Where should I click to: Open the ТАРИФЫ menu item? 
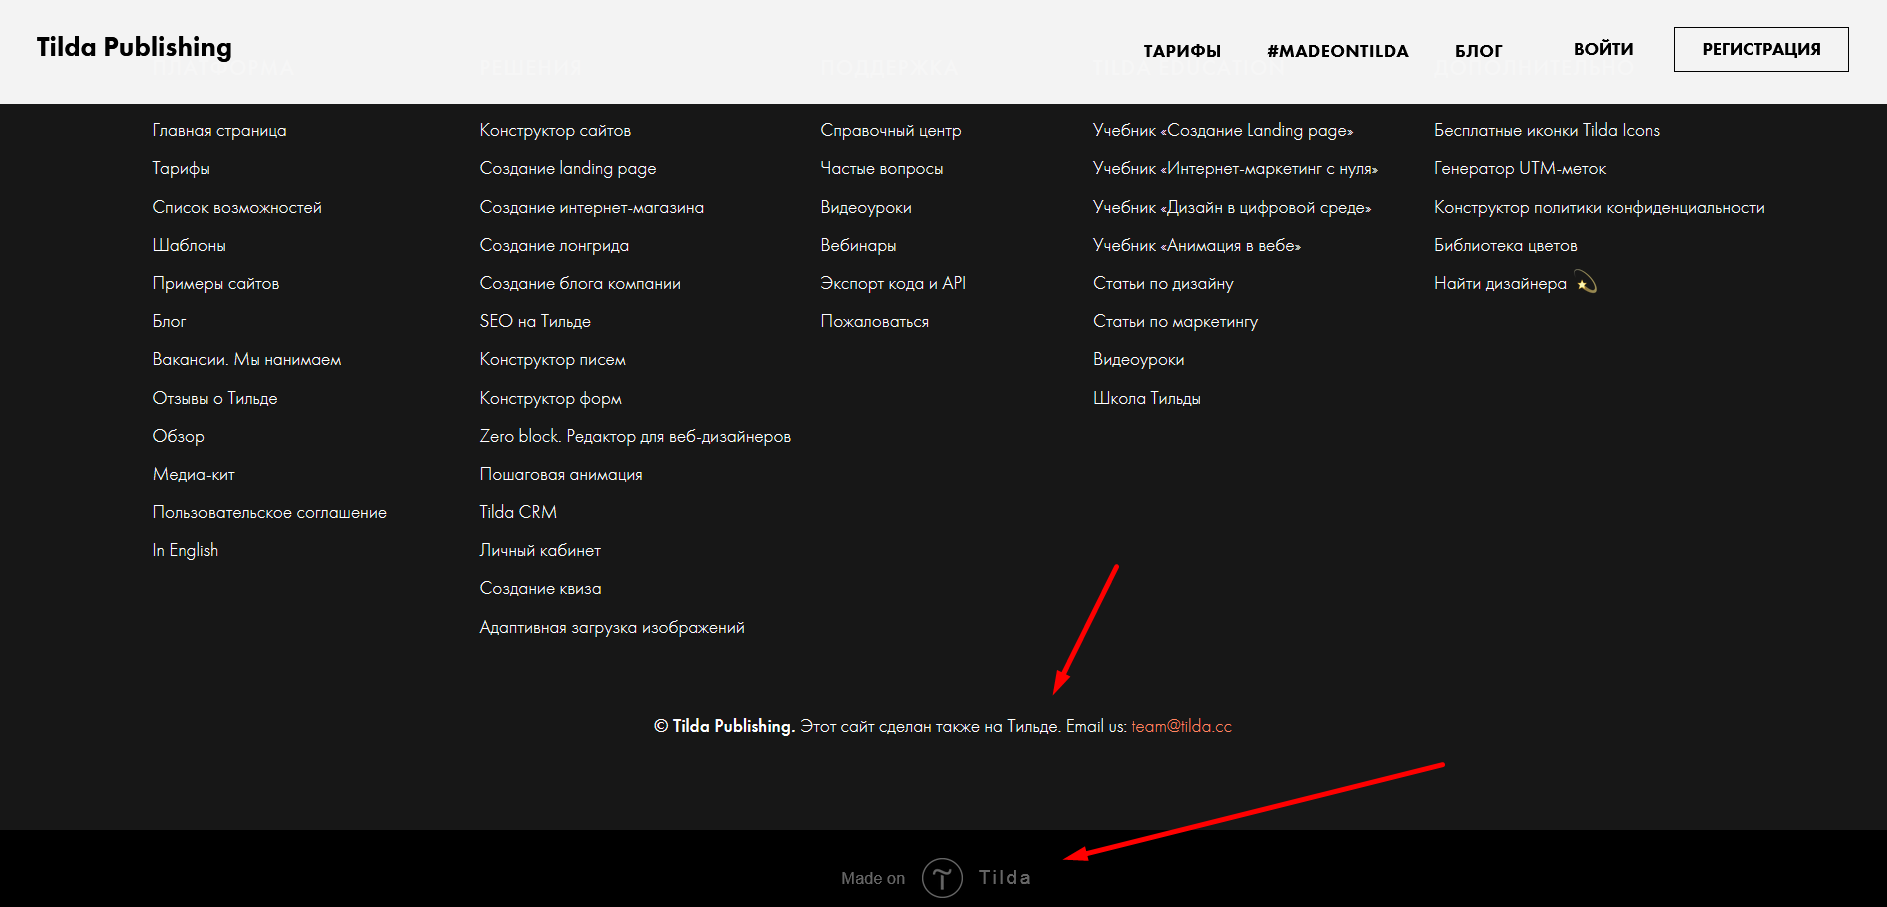point(1182,51)
